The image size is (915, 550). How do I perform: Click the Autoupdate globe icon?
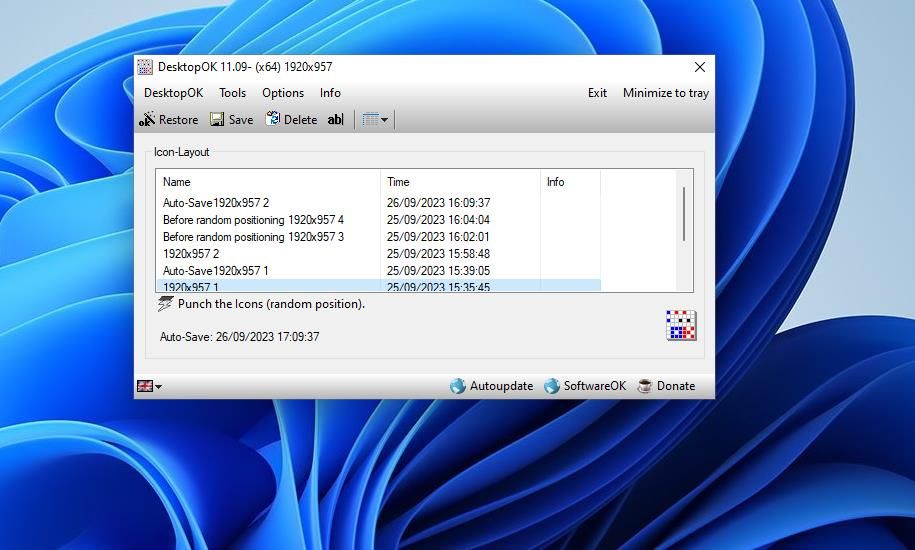click(458, 386)
